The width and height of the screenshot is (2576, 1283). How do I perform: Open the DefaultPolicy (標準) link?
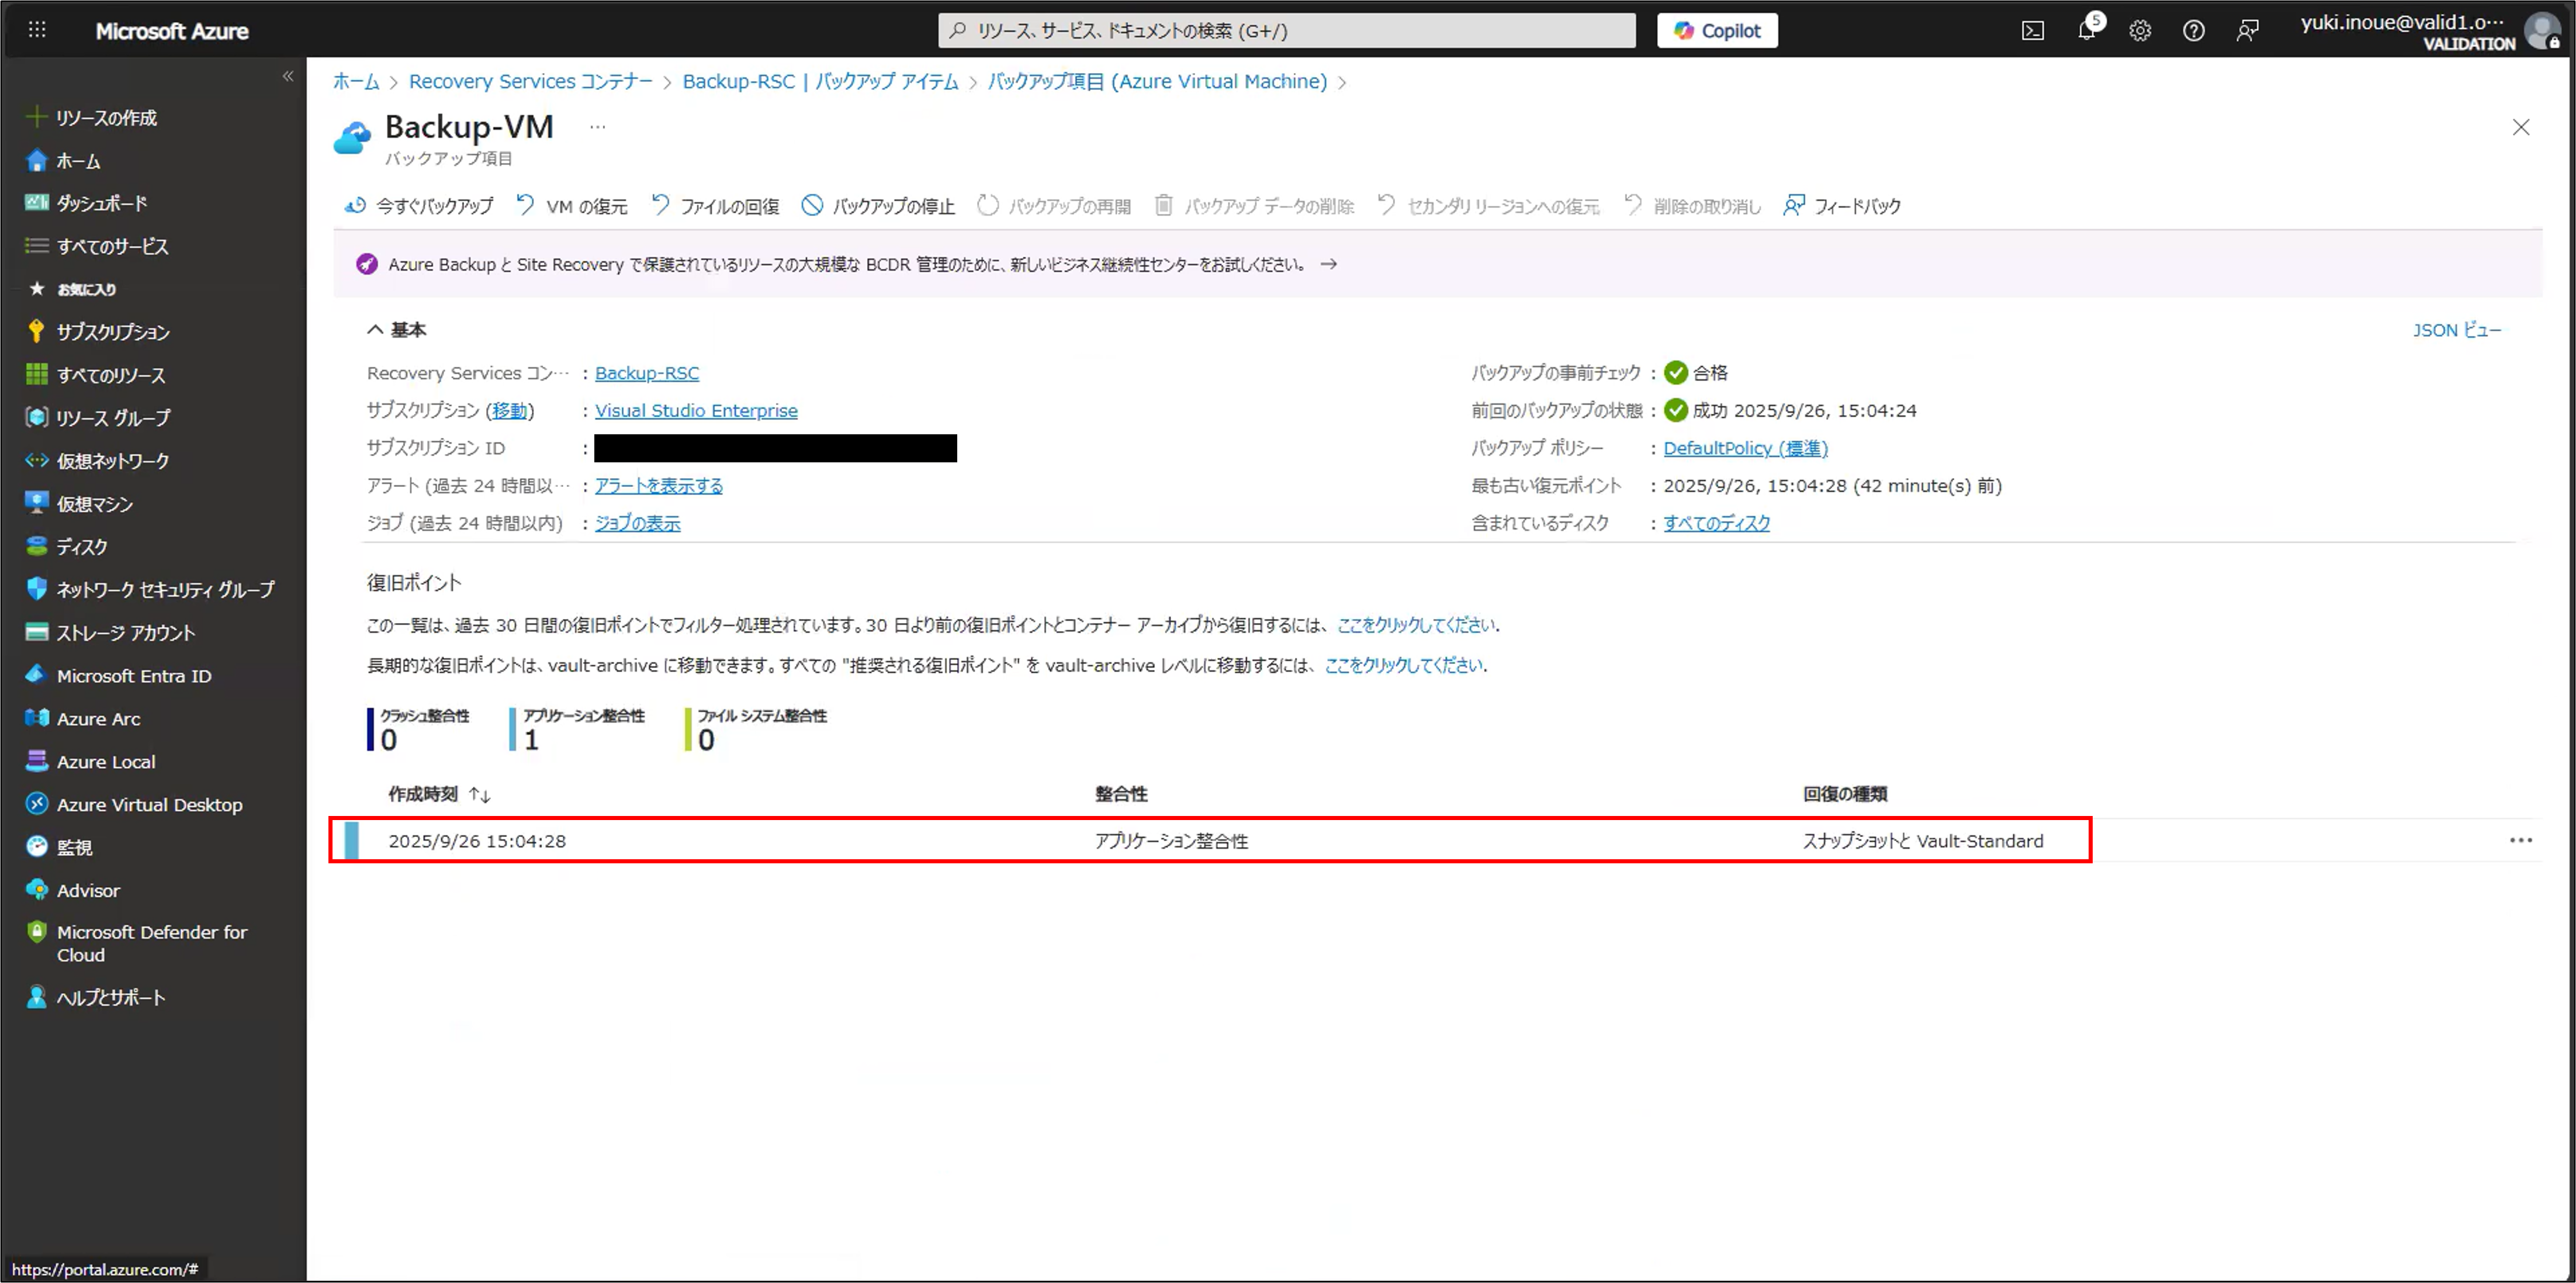tap(1745, 448)
